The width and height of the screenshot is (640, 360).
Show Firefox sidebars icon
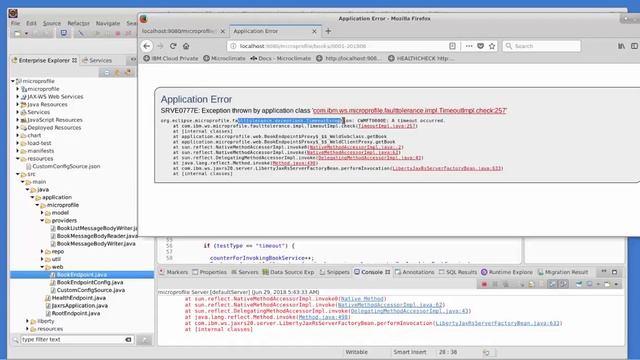click(634, 46)
